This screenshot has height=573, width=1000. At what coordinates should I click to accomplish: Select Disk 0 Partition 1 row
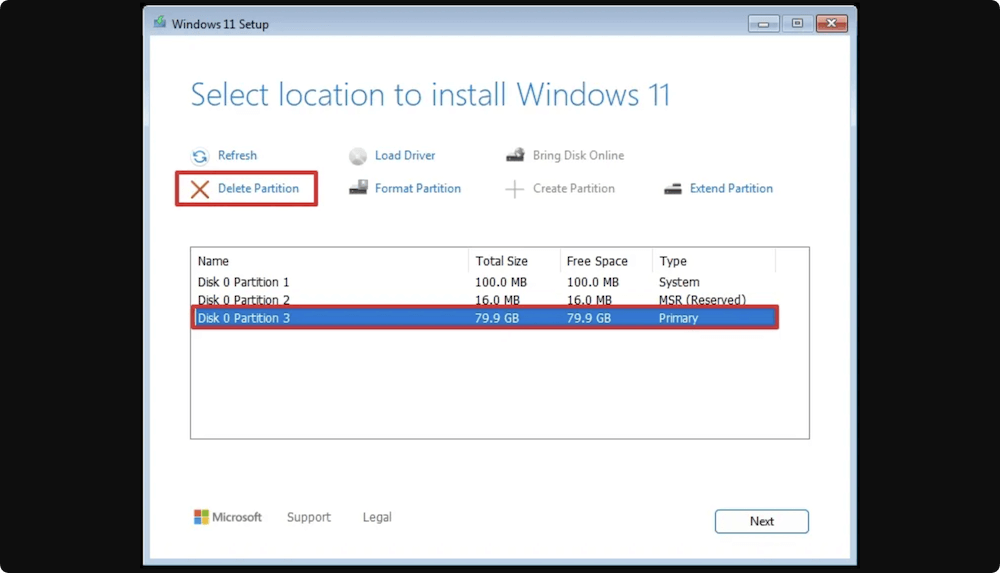coord(485,282)
